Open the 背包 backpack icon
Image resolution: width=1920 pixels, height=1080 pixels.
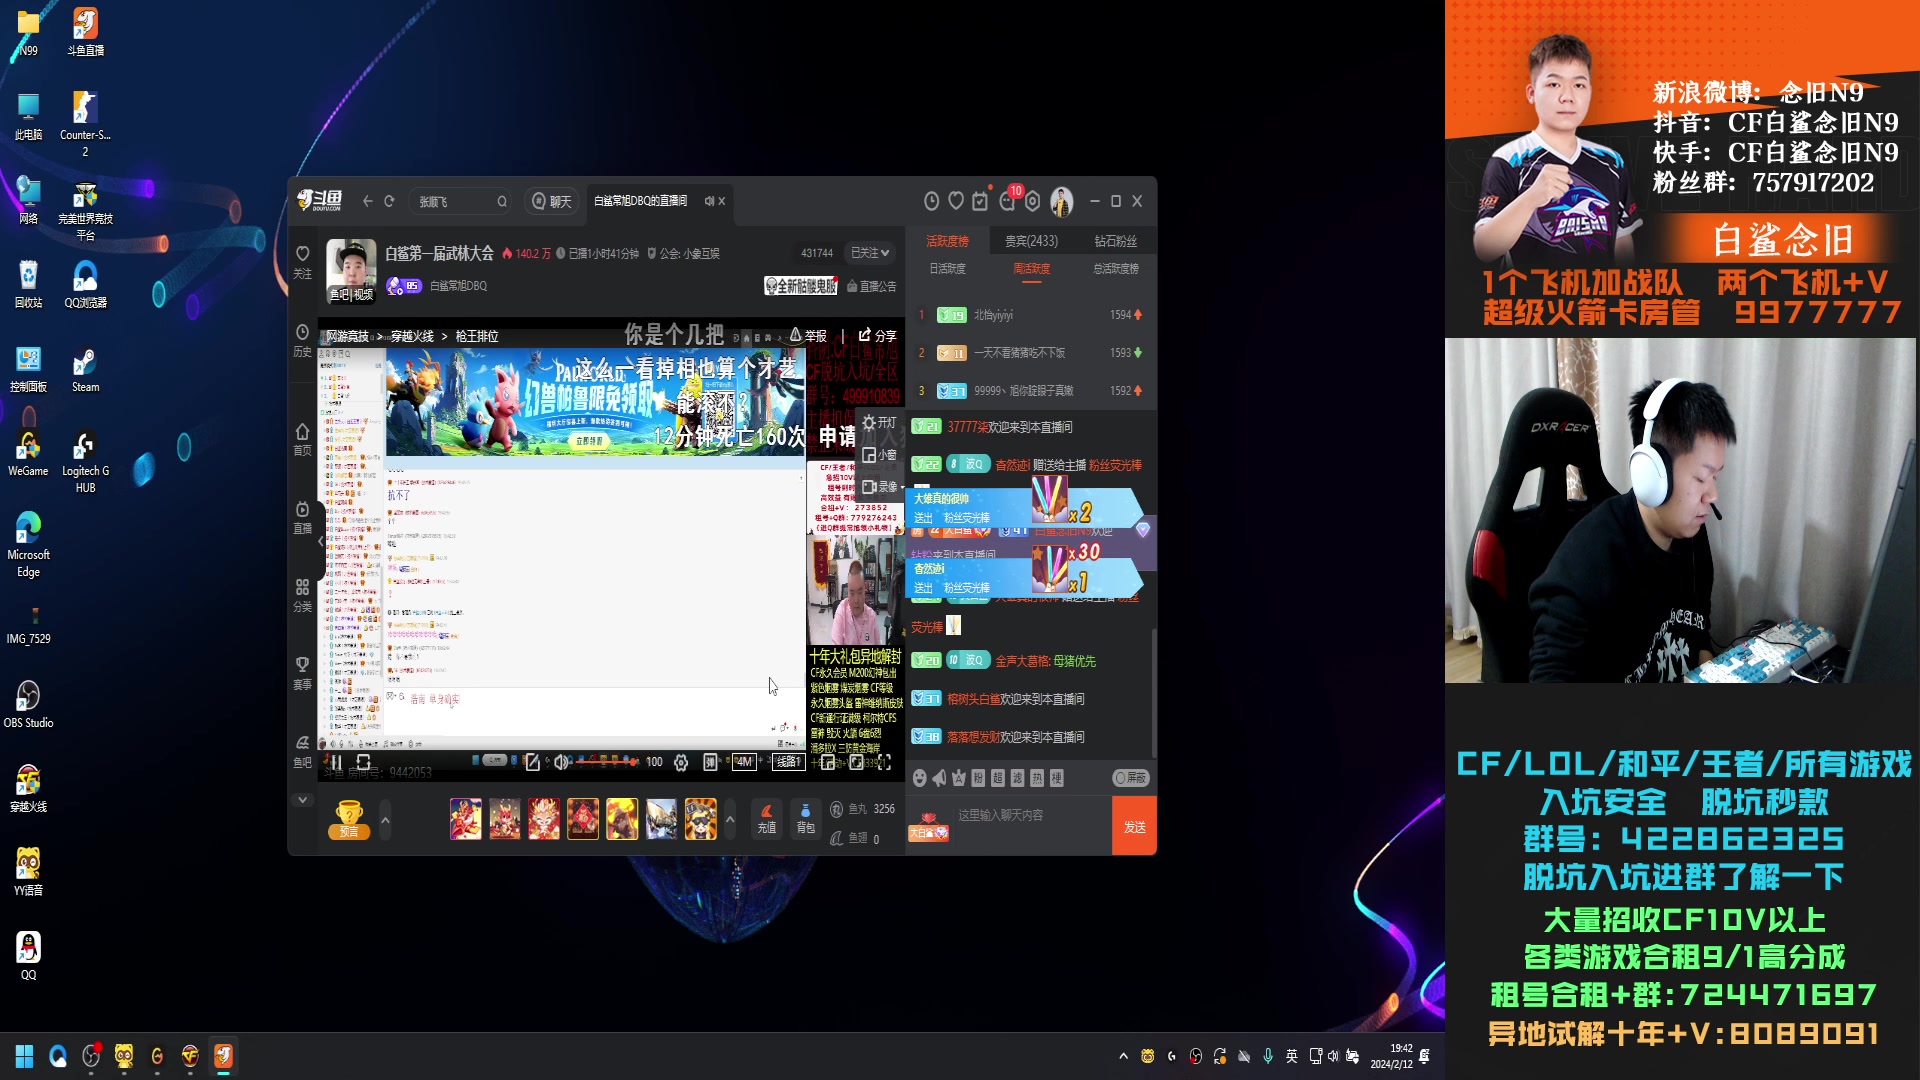[805, 817]
